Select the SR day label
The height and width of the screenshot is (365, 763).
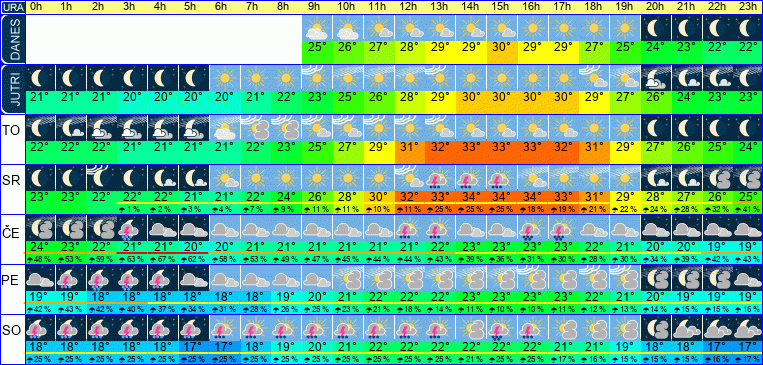coord(12,181)
